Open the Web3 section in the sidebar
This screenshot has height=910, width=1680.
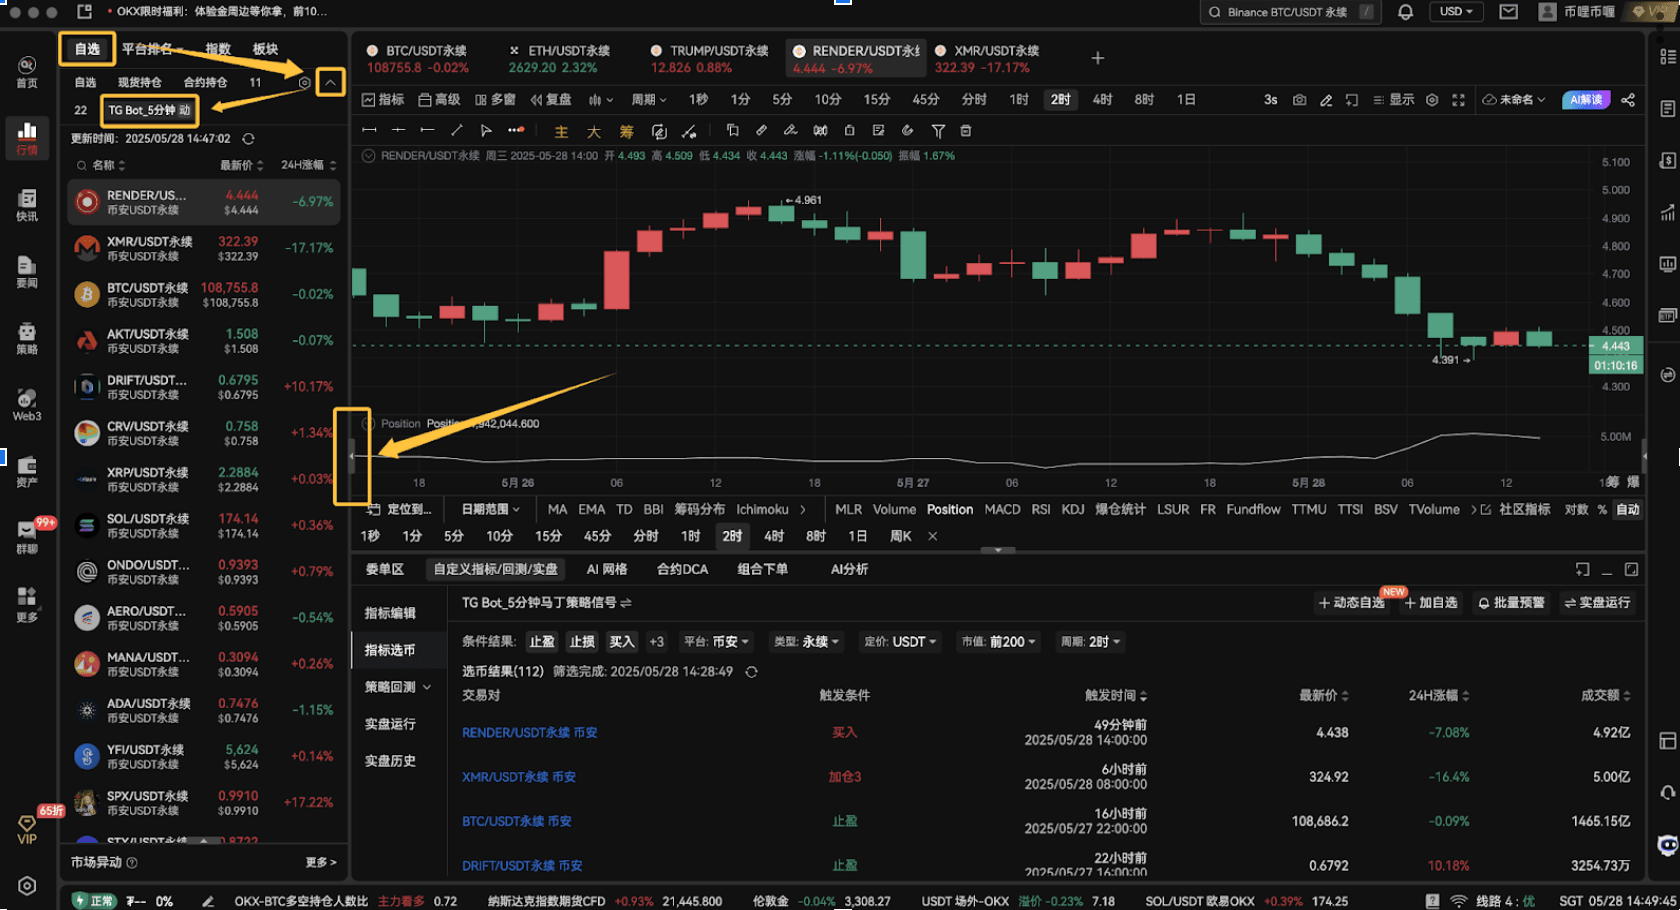[x=27, y=405]
